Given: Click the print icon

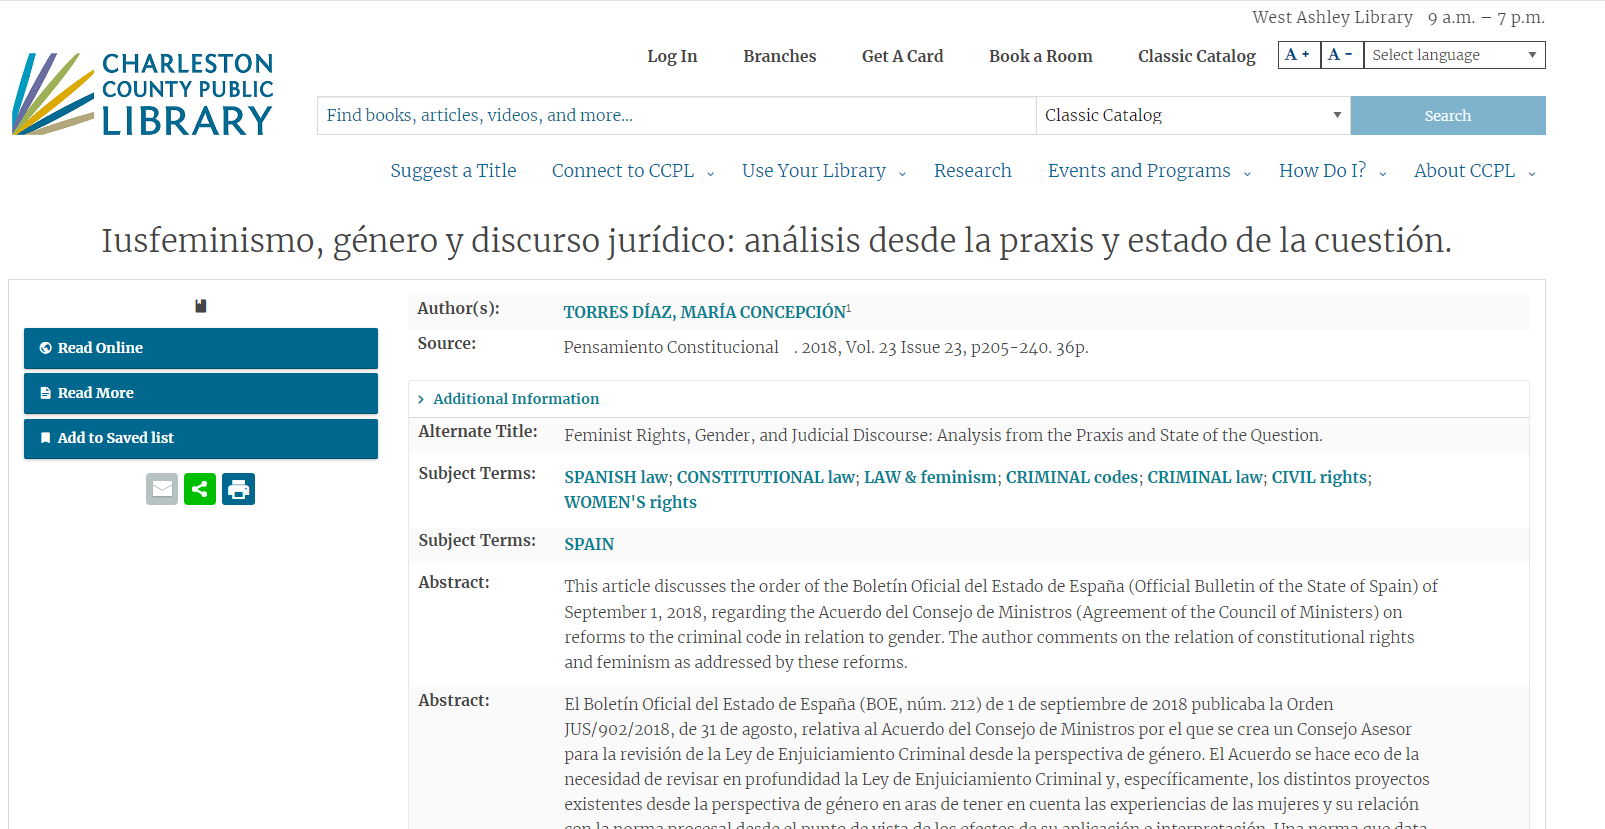Looking at the screenshot, I should click(238, 489).
